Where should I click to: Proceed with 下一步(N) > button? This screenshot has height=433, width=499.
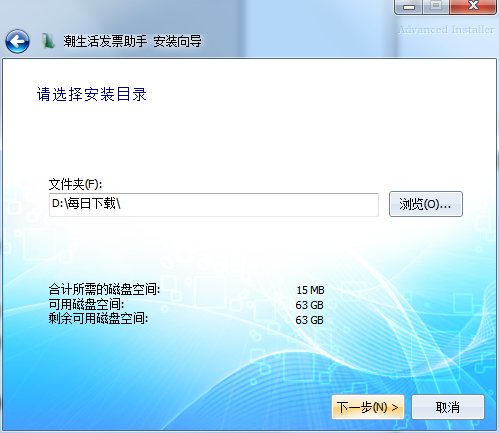pyautogui.click(x=368, y=407)
